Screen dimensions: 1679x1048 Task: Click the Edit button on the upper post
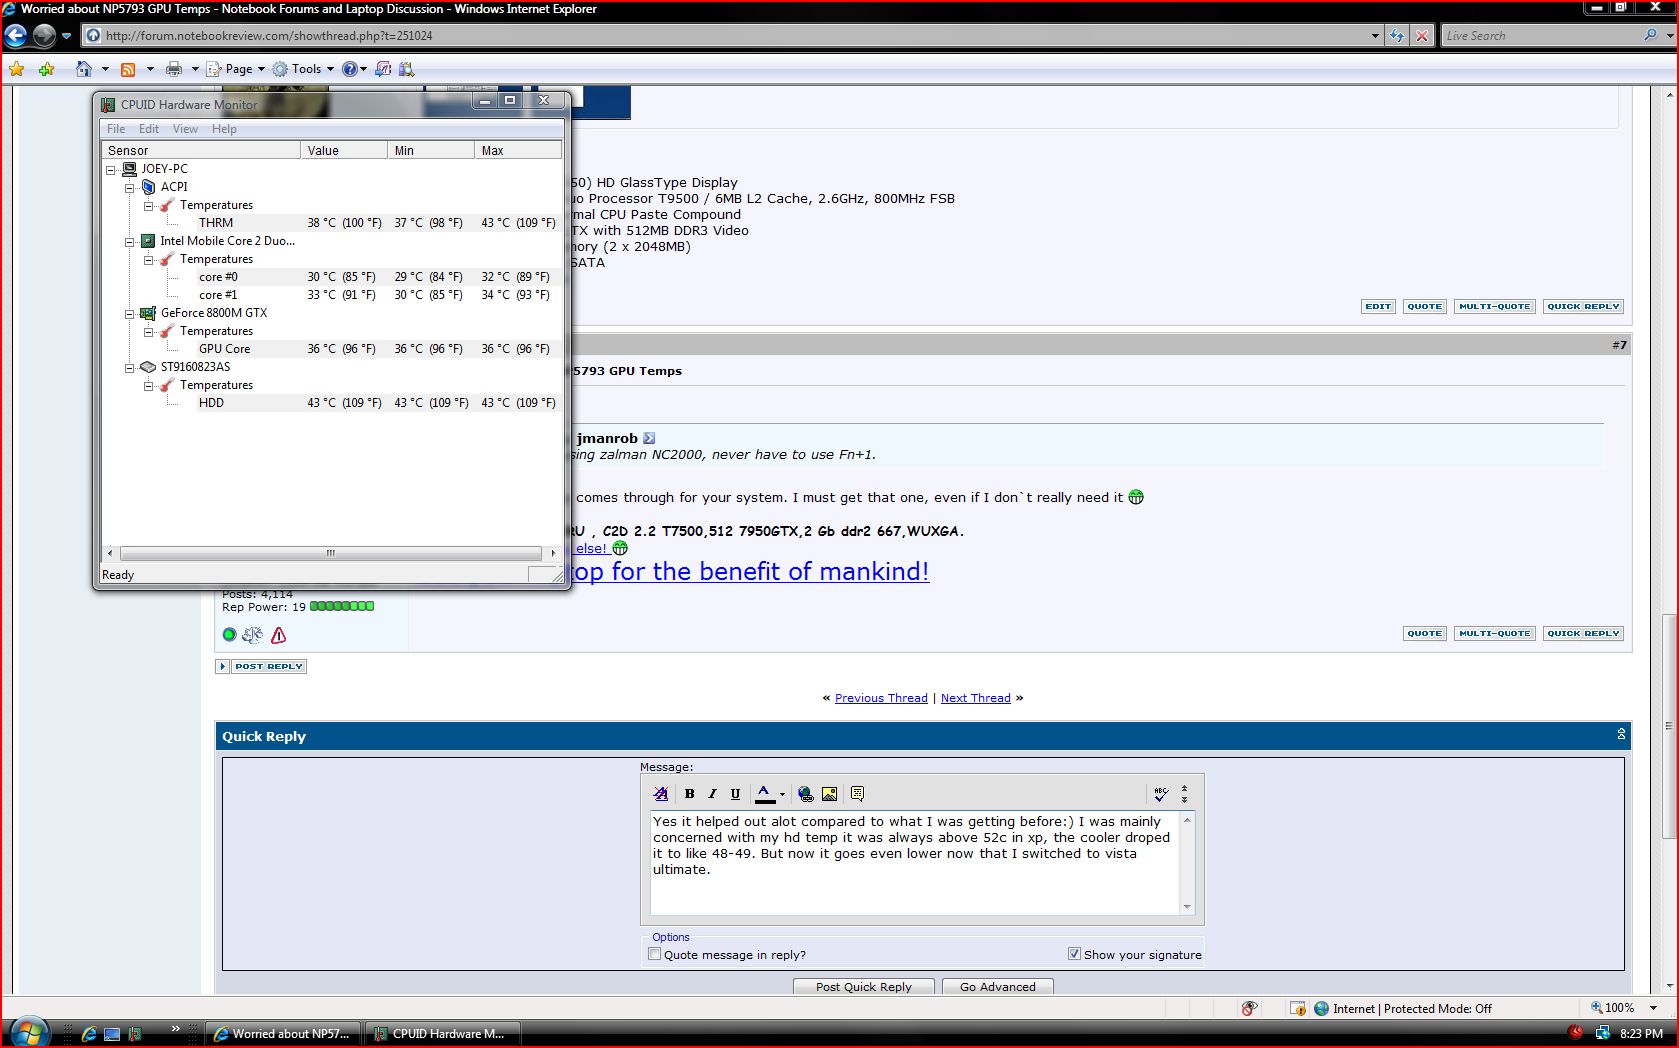coord(1378,306)
